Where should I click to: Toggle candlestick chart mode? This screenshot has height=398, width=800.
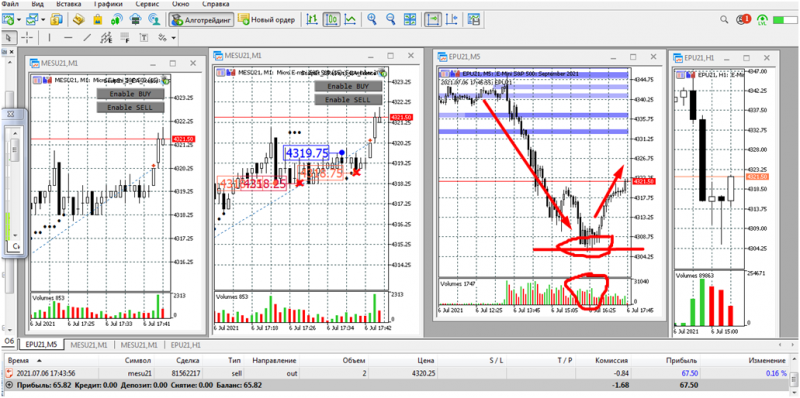332,19
